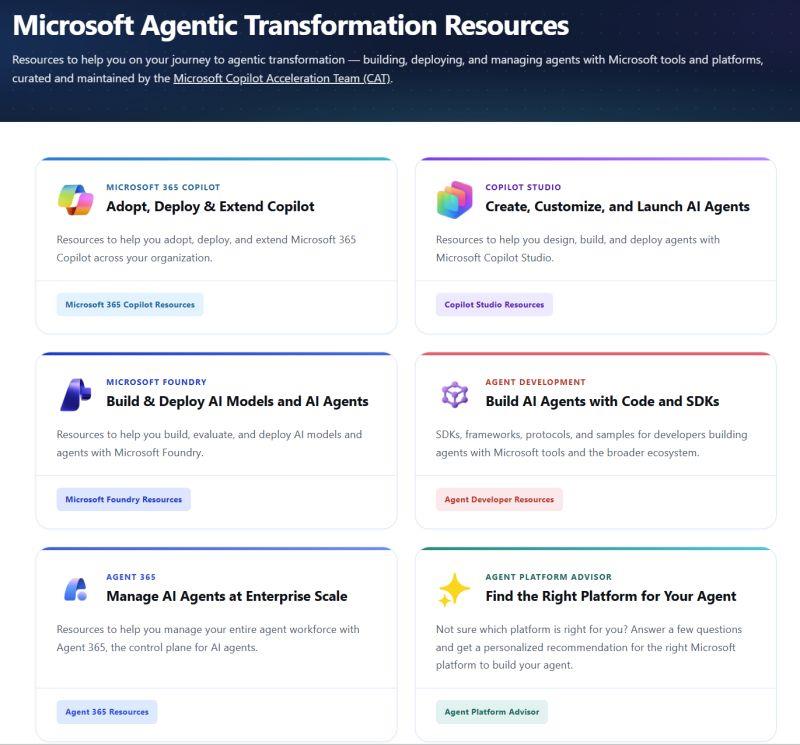Open Agent 365 Resources button

(x=107, y=712)
